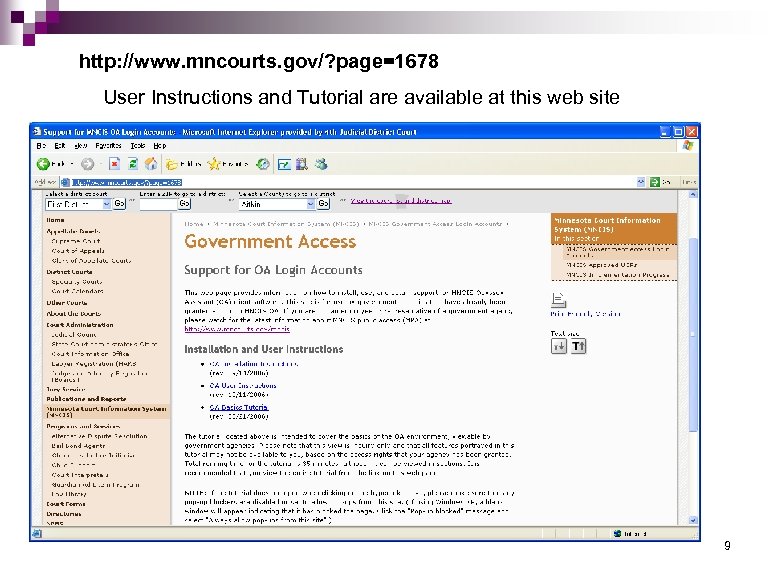Screen dimensions: 778x569
Task: Open Court of Appeals in the left sidebar
Action: click(78, 251)
